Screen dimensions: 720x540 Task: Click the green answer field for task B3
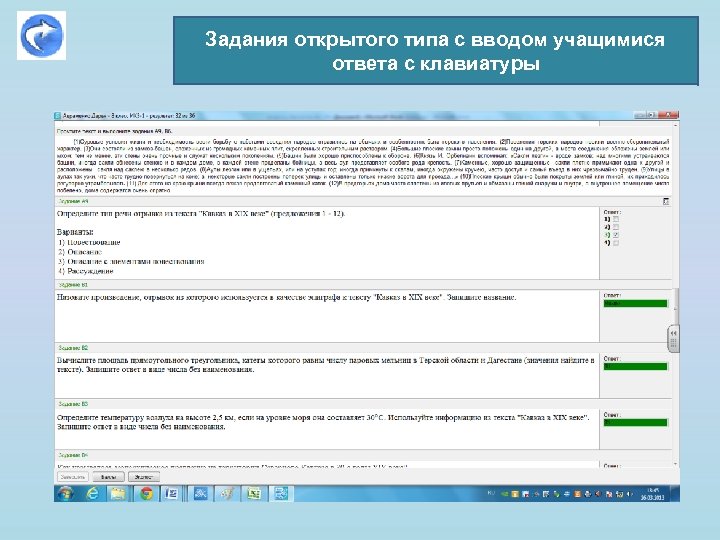click(635, 422)
